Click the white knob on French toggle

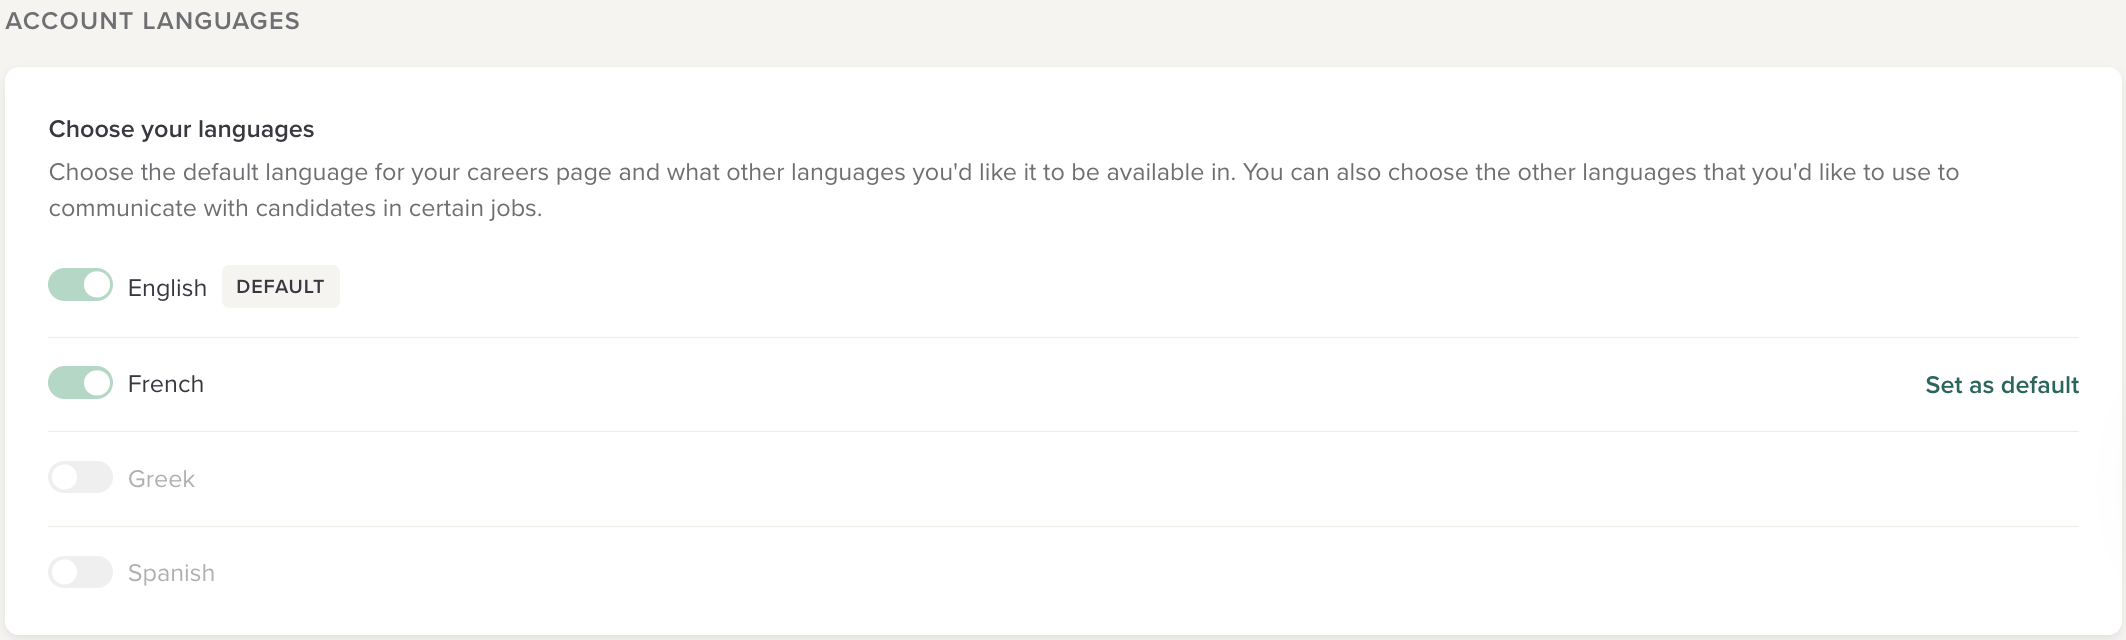click(x=97, y=383)
